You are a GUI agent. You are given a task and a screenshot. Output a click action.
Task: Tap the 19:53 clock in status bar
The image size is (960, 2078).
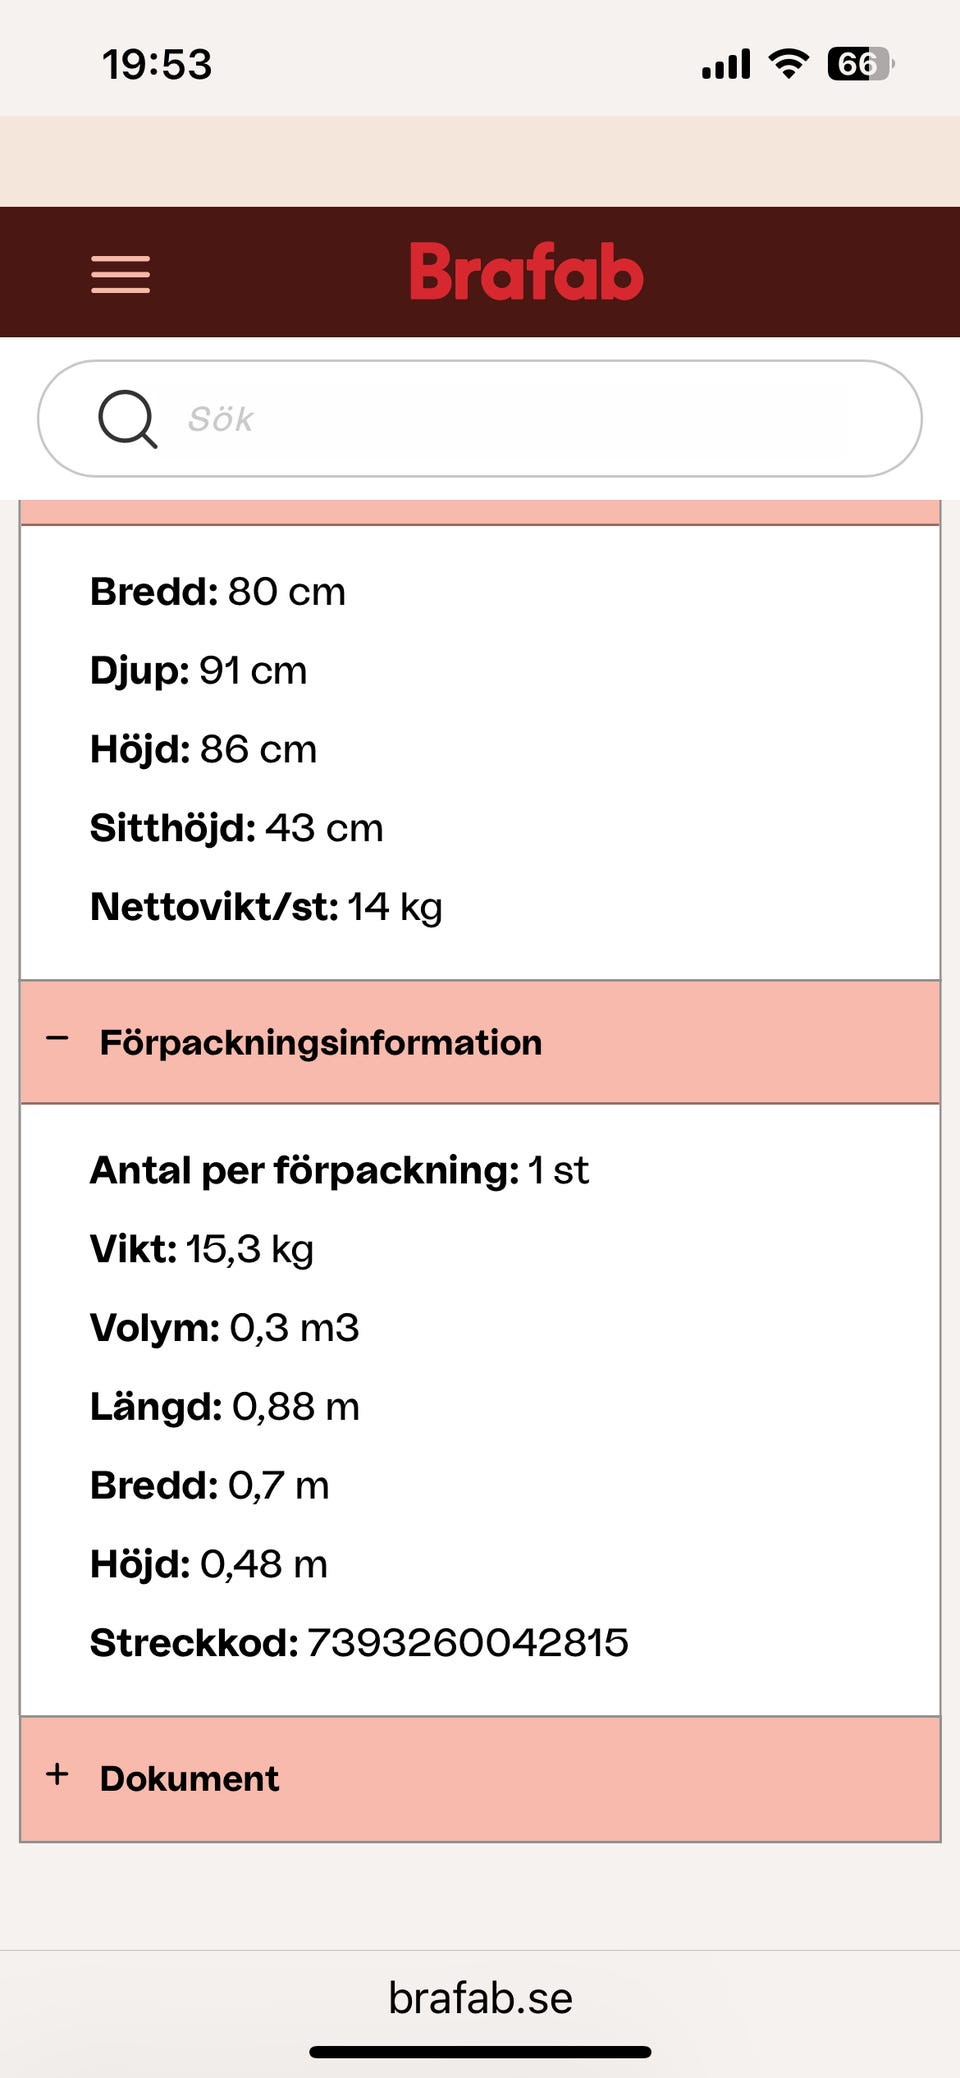[x=157, y=65]
